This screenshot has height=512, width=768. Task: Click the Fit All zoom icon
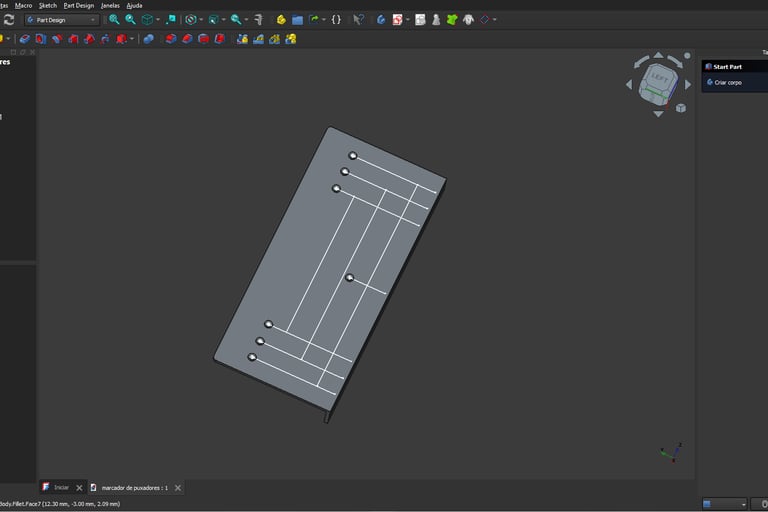[x=114, y=19]
